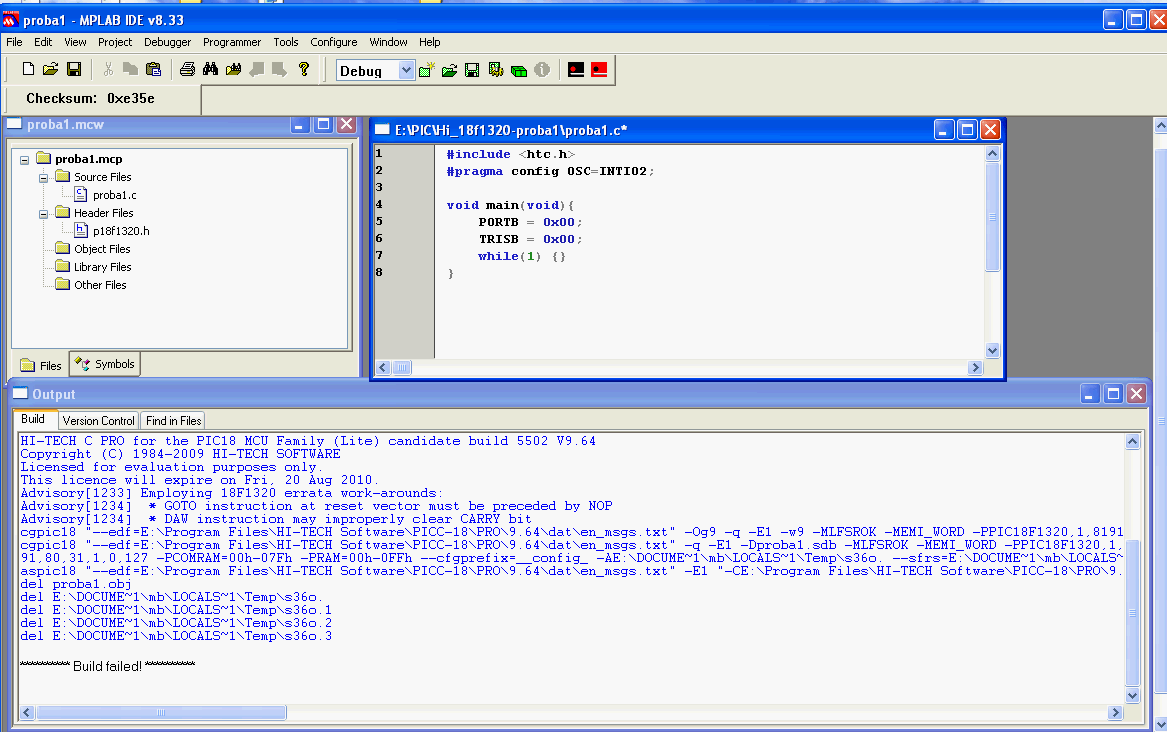Select the Files project tab
Viewport: 1167px width, 732px height.
click(41, 365)
